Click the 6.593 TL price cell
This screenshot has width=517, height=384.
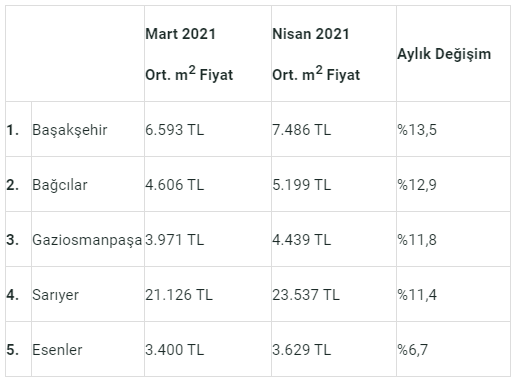point(208,129)
